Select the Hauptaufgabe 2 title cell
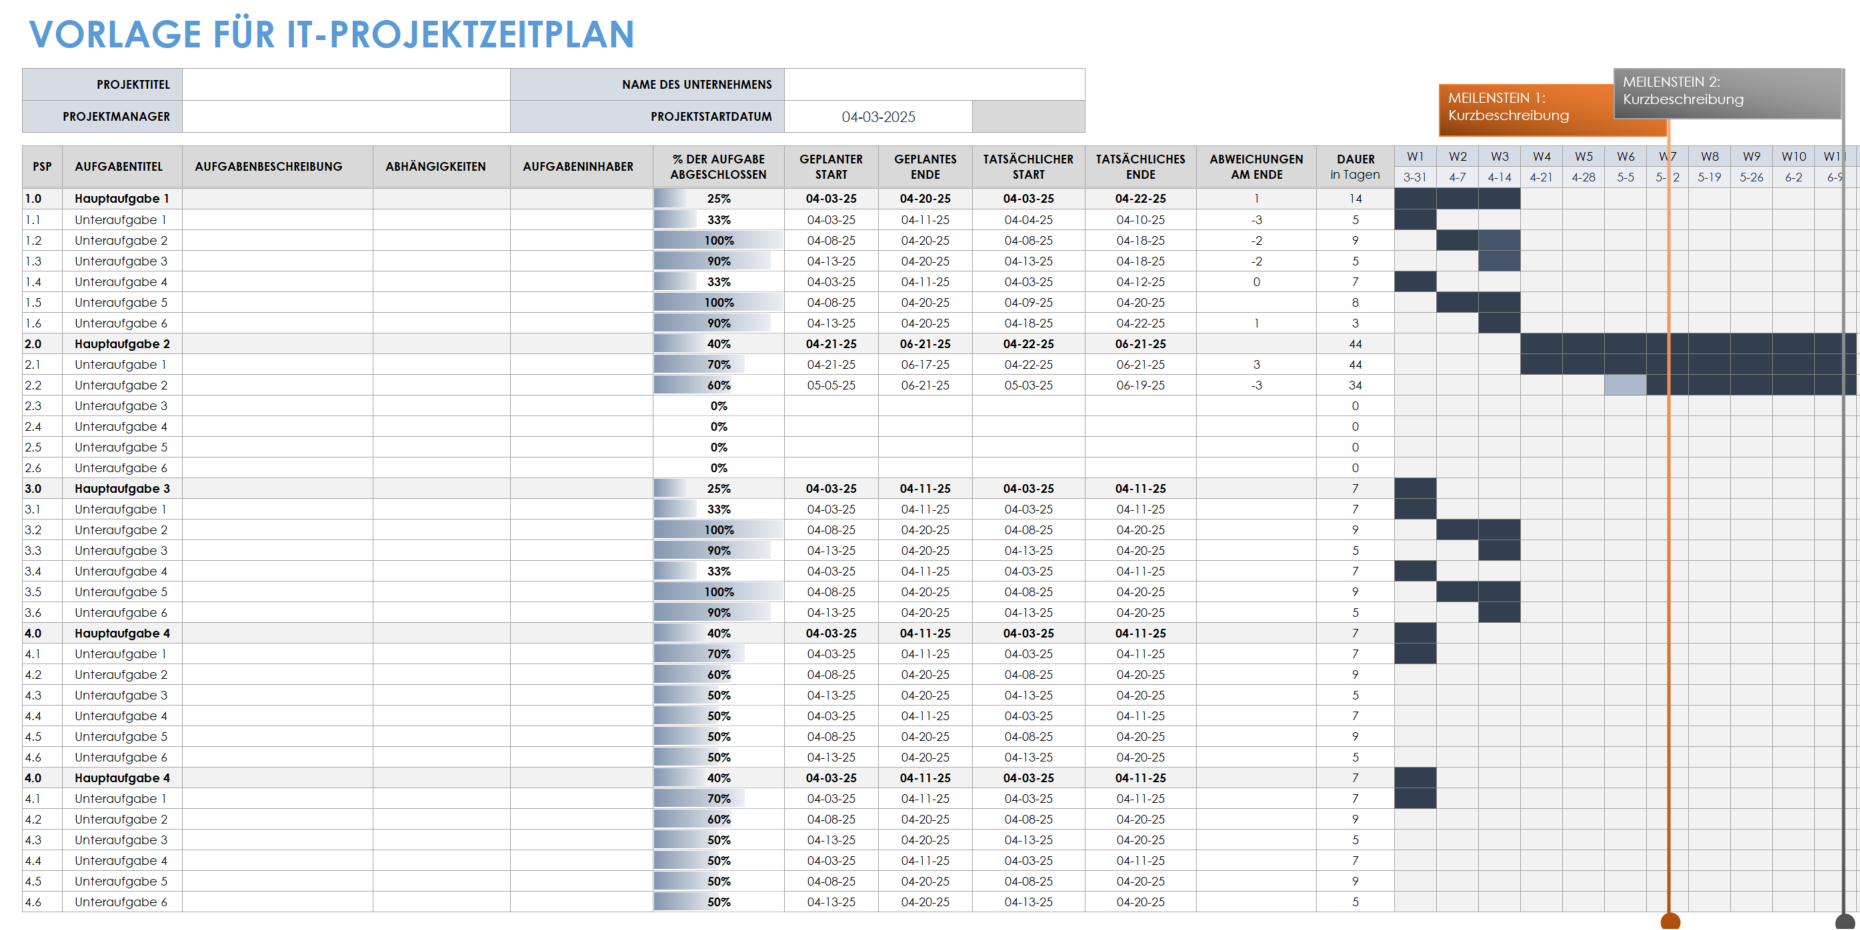Image resolution: width=1860 pixels, height=930 pixels. [122, 344]
